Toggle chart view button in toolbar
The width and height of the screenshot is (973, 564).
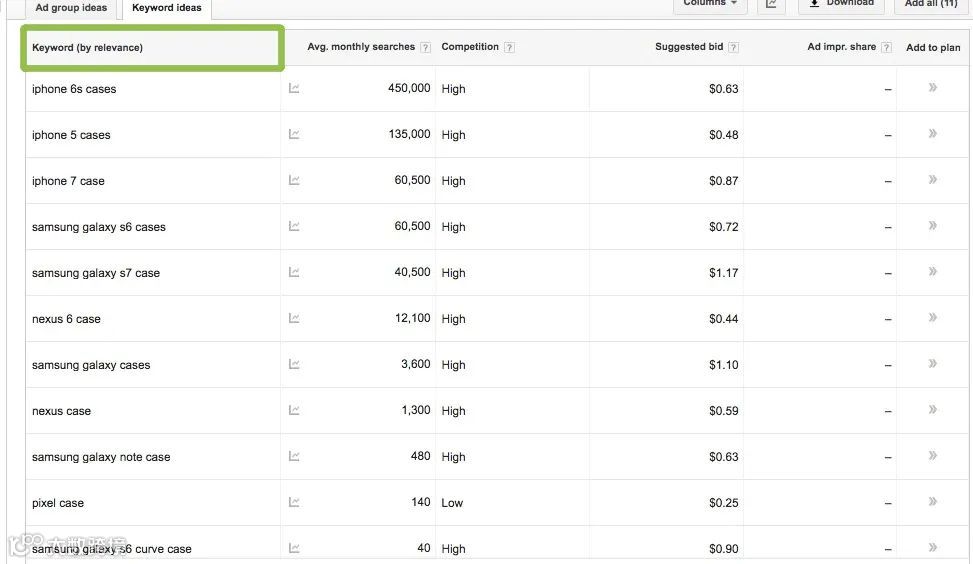[771, 5]
